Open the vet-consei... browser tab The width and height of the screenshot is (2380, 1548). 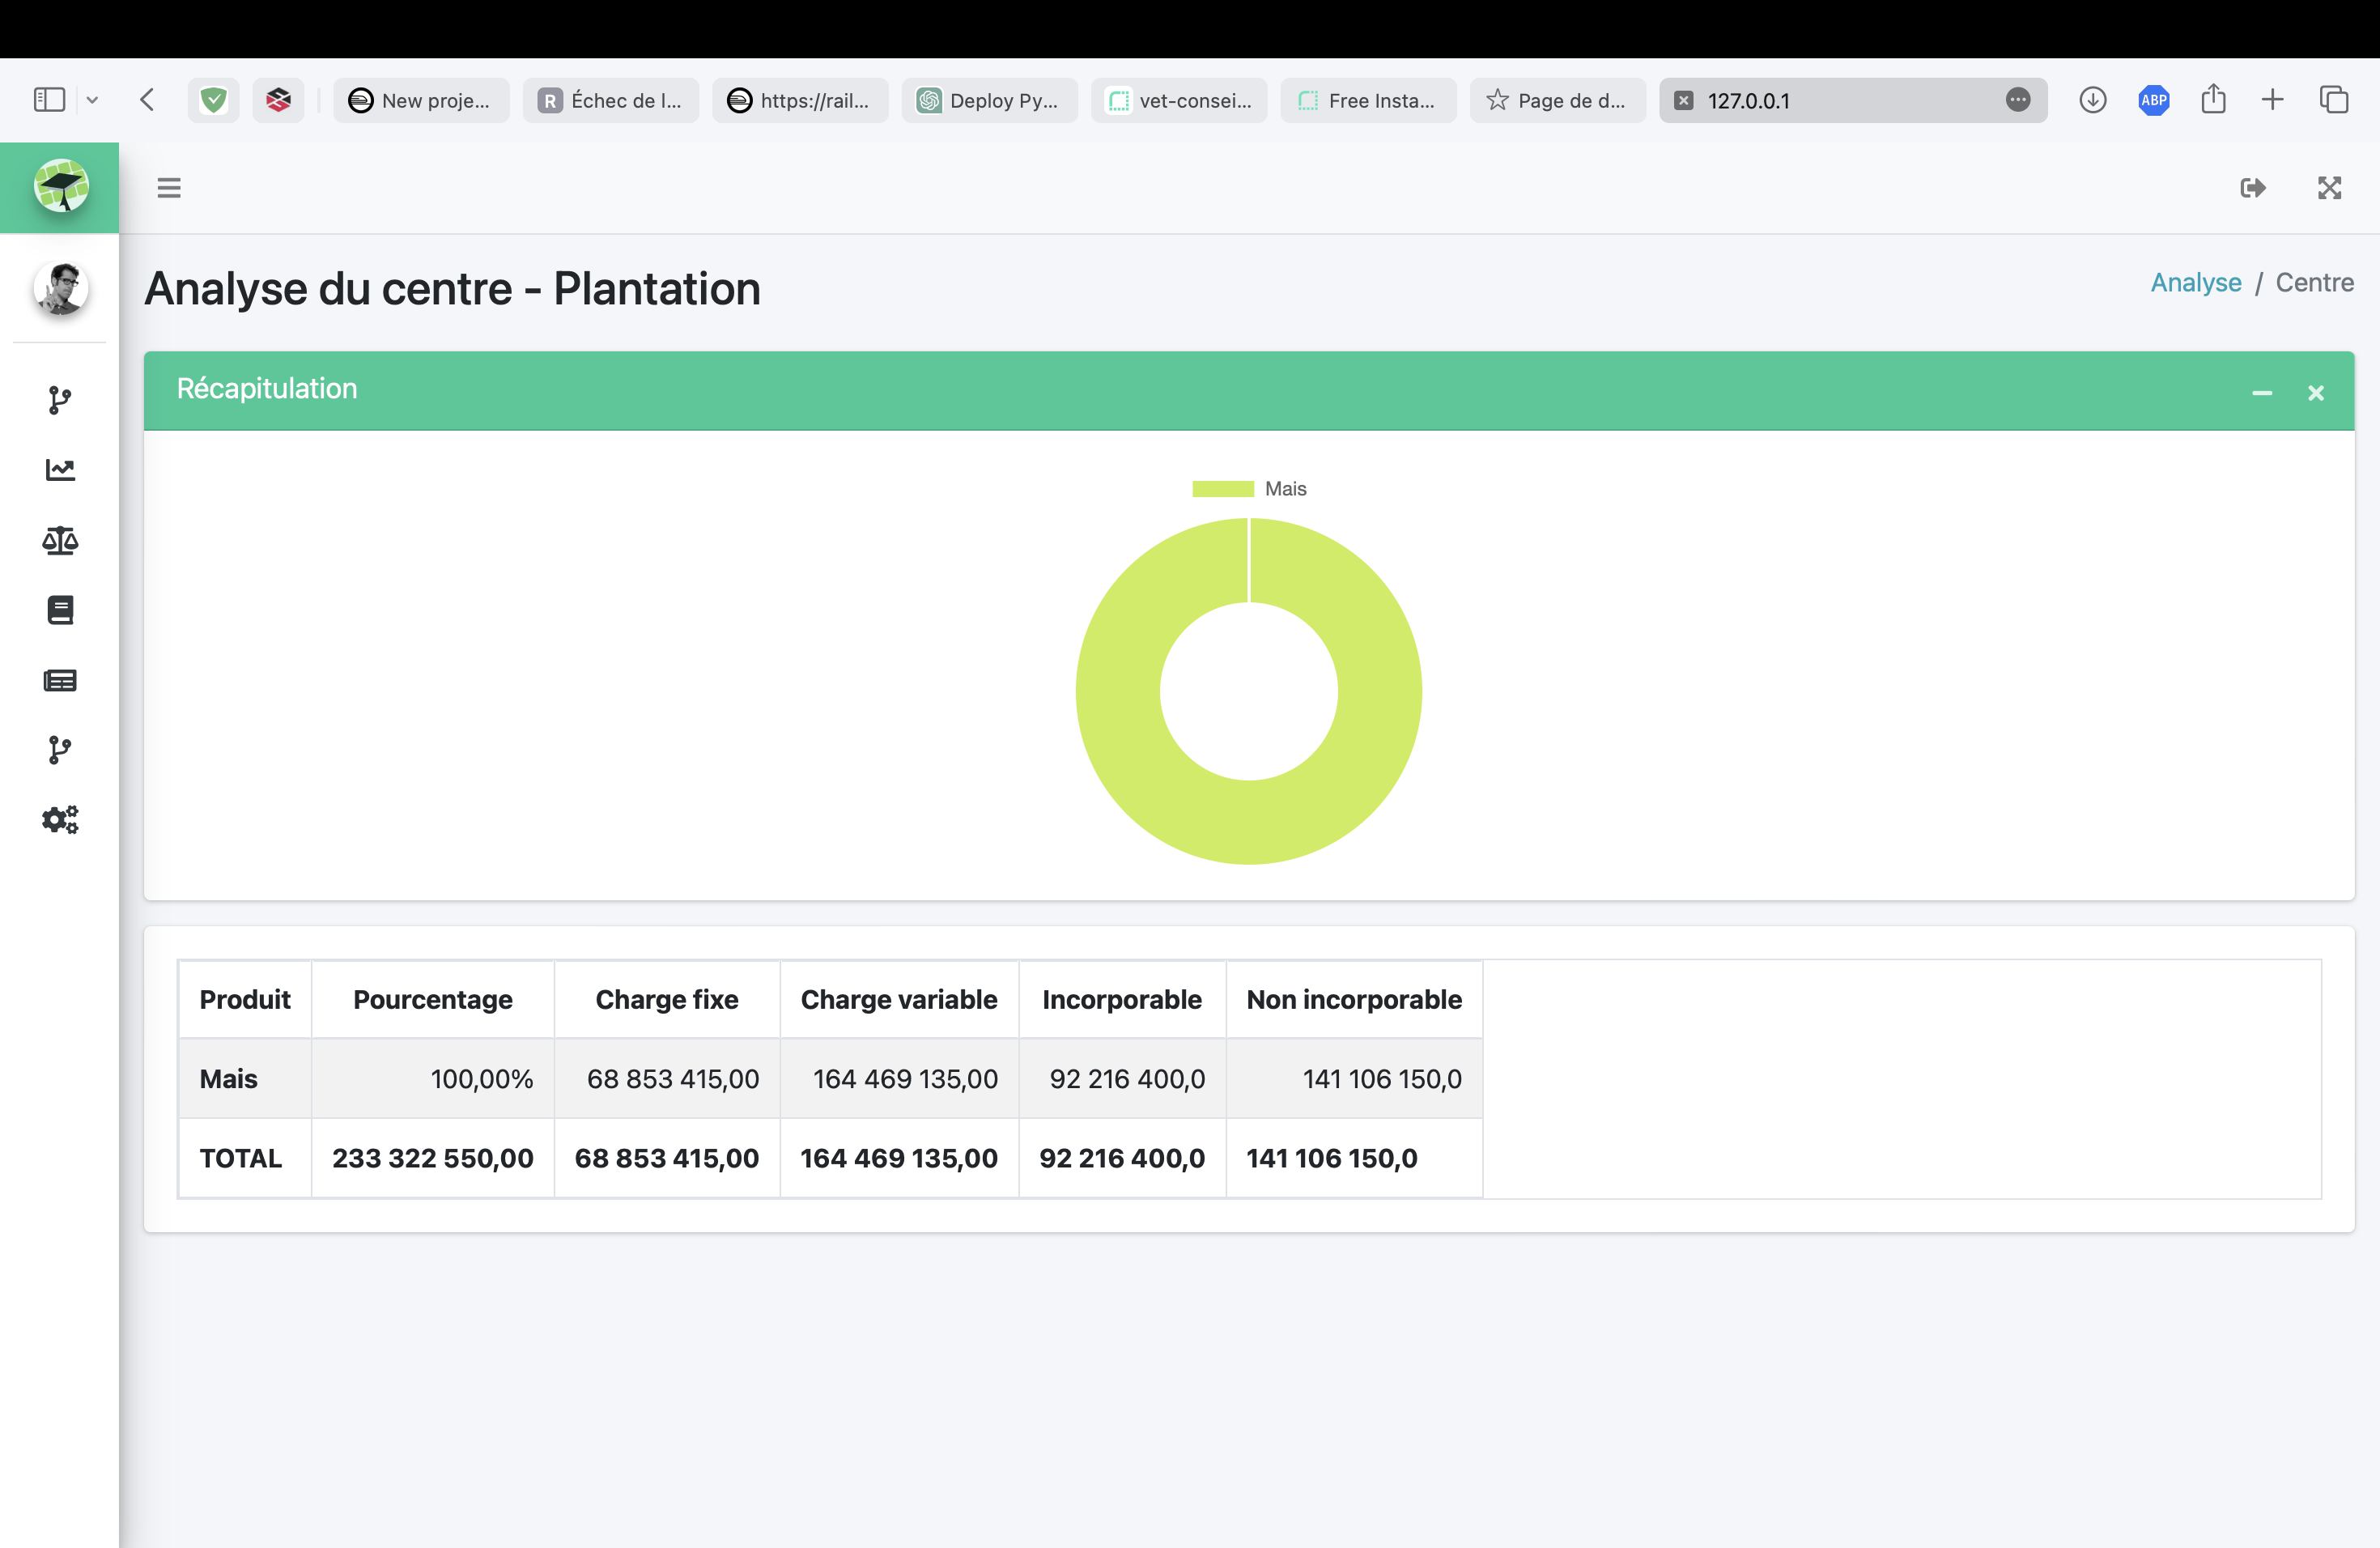click(x=1179, y=100)
